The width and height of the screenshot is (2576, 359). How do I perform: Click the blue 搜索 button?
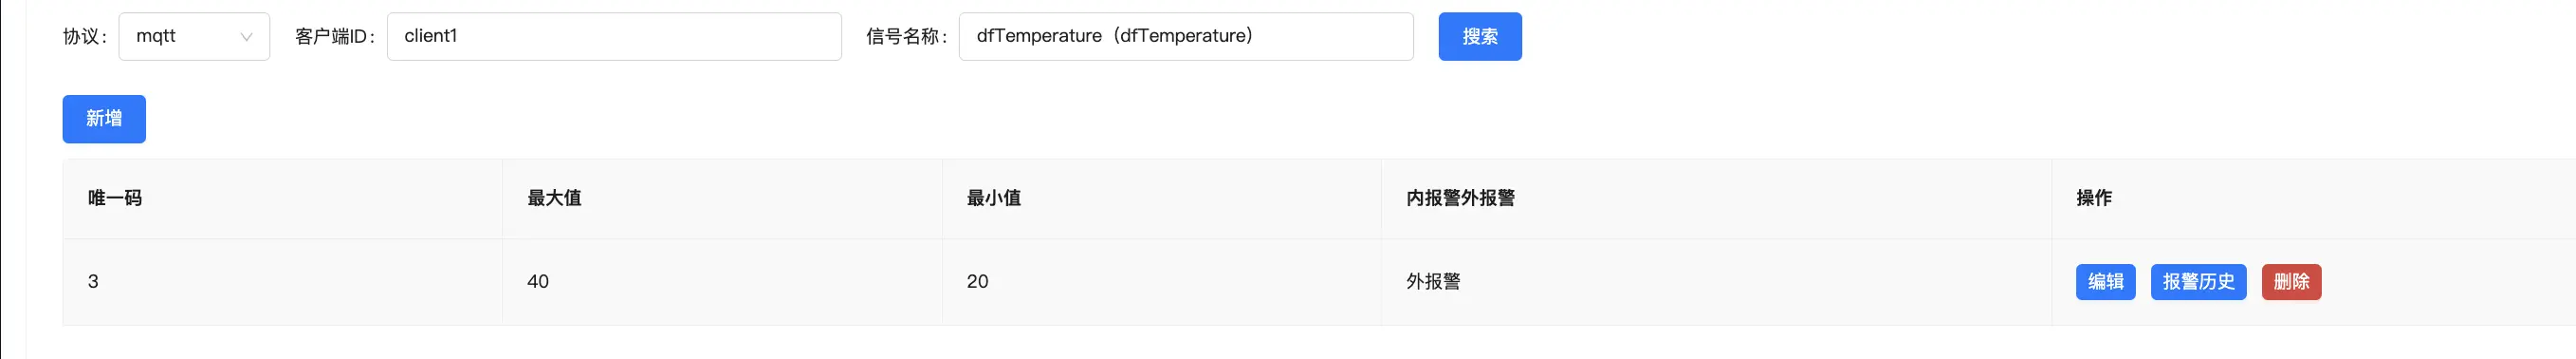[1480, 36]
